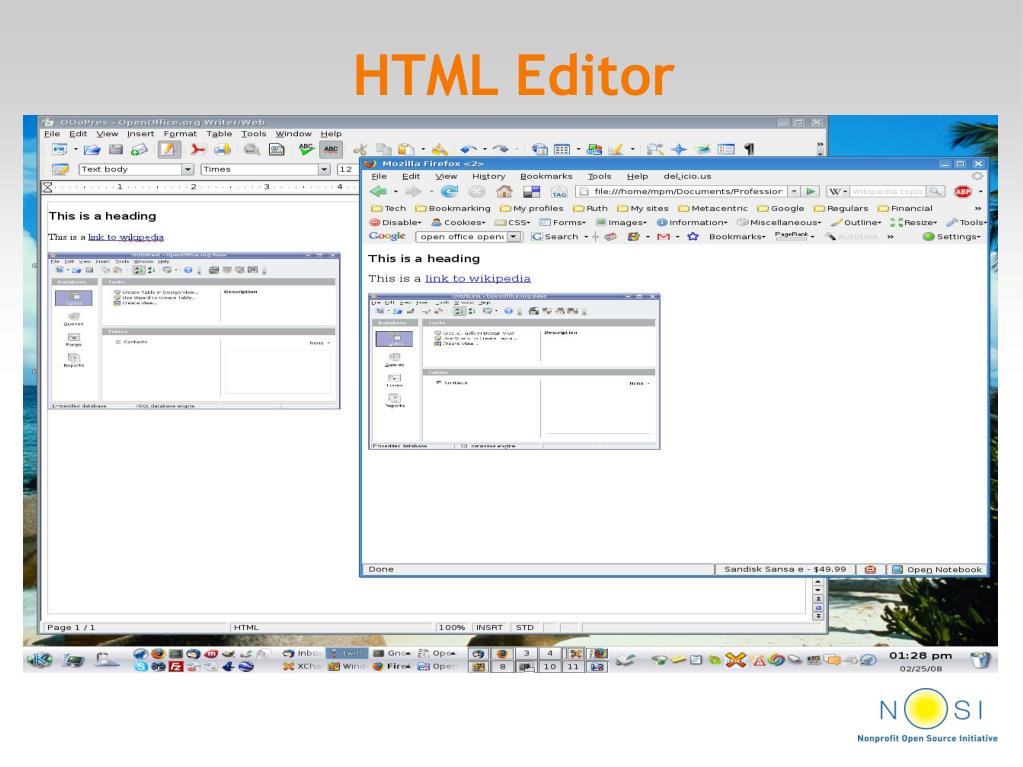Image resolution: width=1023 pixels, height=767 pixels.
Task: Open the Format menu in Writer
Action: point(180,134)
